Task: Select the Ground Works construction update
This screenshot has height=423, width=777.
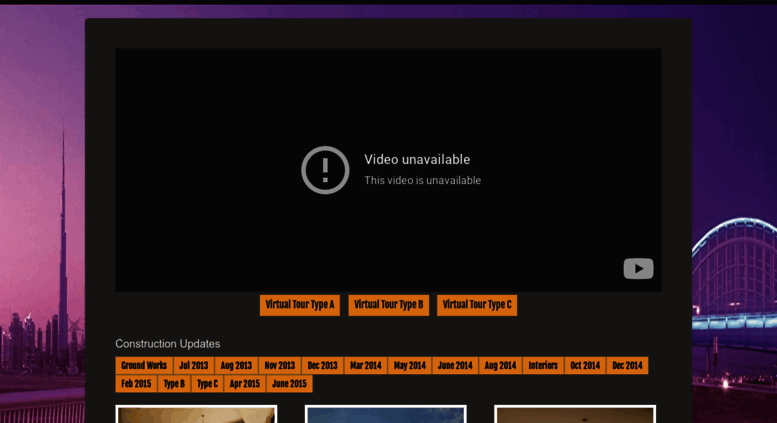Action: (144, 366)
